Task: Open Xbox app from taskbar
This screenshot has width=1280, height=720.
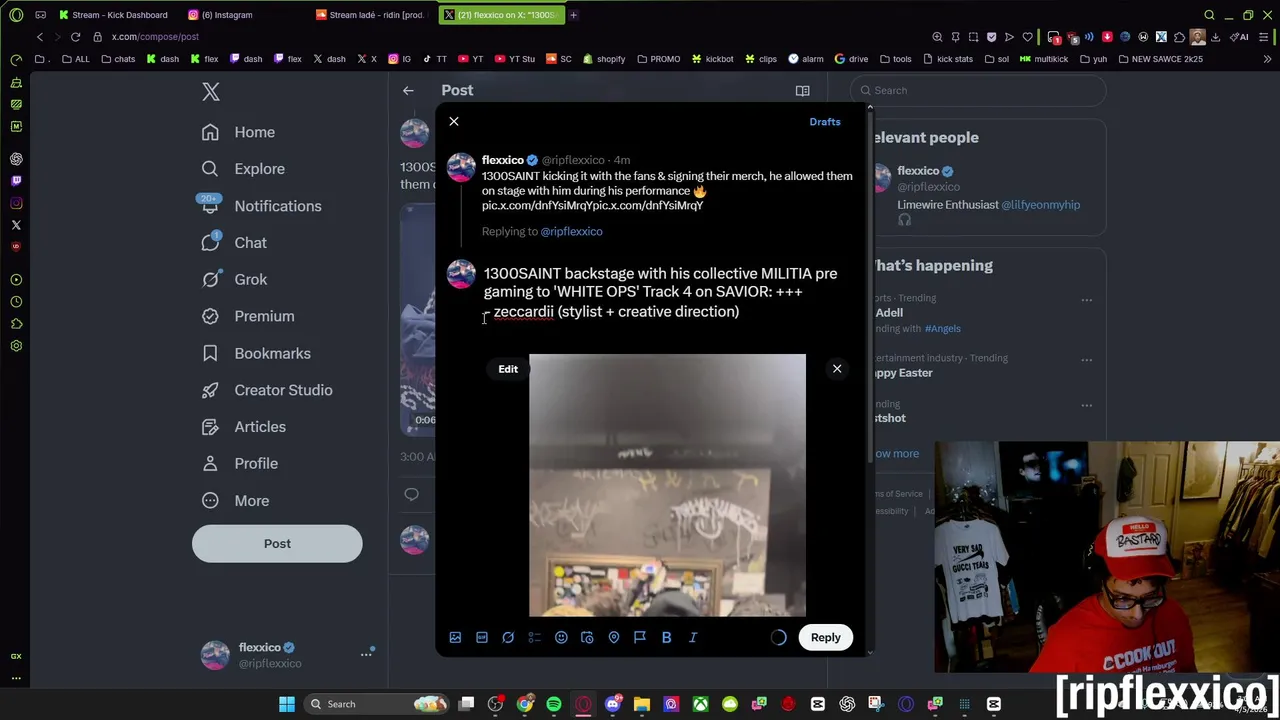Action: pyautogui.click(x=700, y=704)
